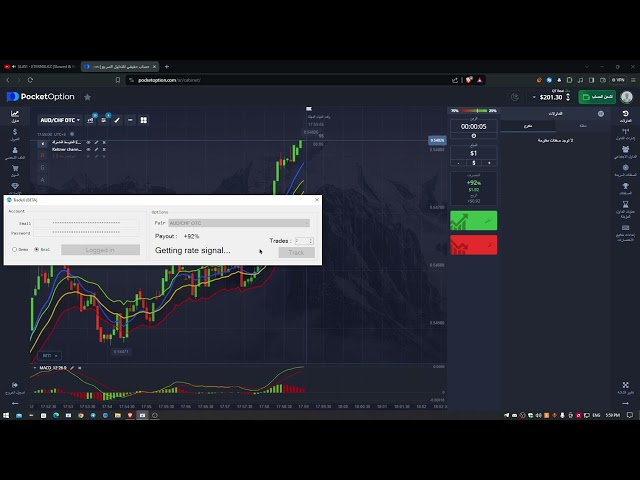Open the indicators icon in chart toolbar
Viewport: 640px width, 480px height.
pyautogui.click(x=104, y=120)
